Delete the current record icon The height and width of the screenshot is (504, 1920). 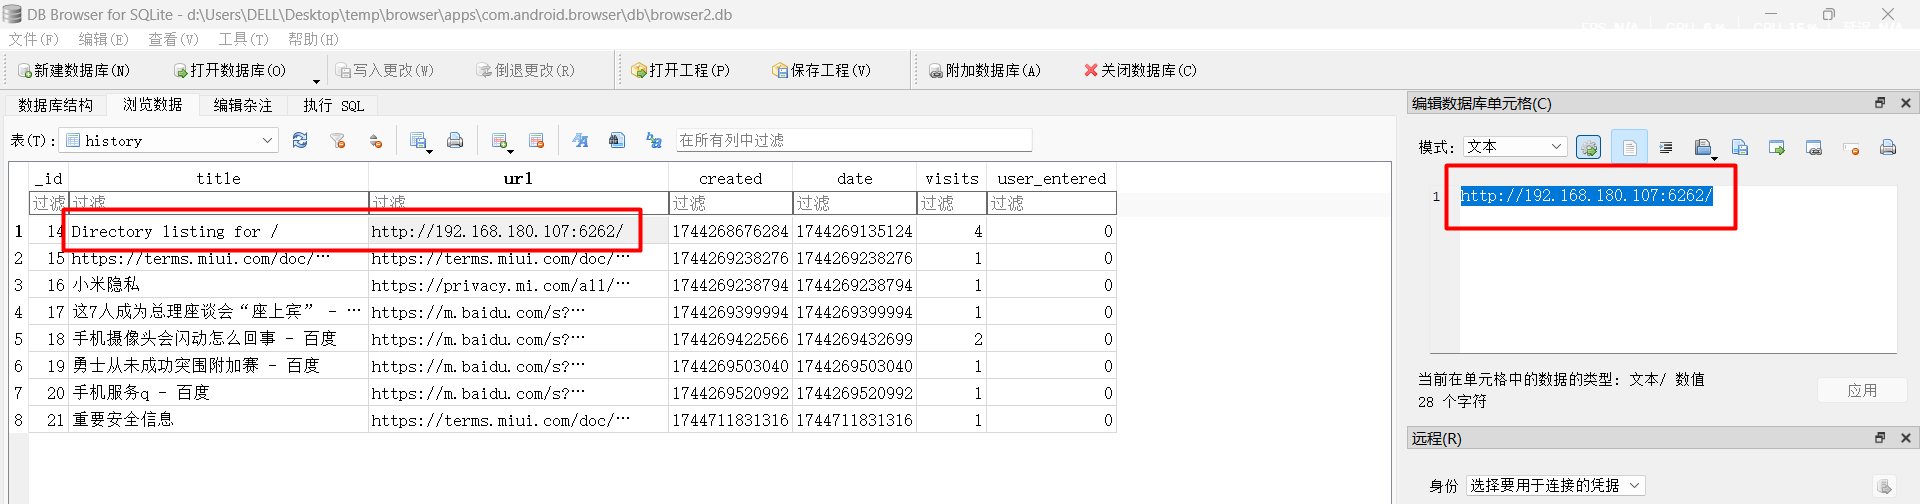pos(536,141)
